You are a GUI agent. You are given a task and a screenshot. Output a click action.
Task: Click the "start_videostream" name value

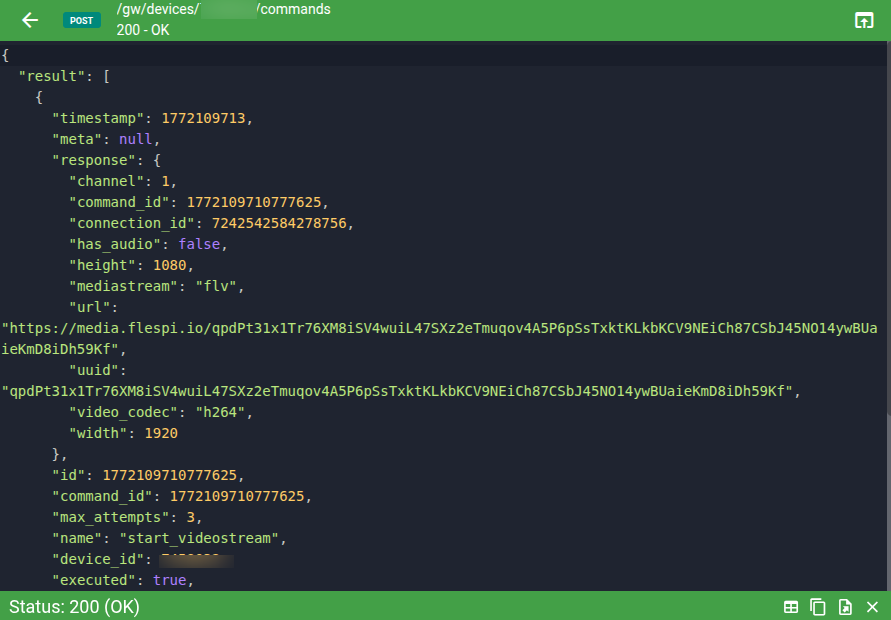click(x=214, y=538)
